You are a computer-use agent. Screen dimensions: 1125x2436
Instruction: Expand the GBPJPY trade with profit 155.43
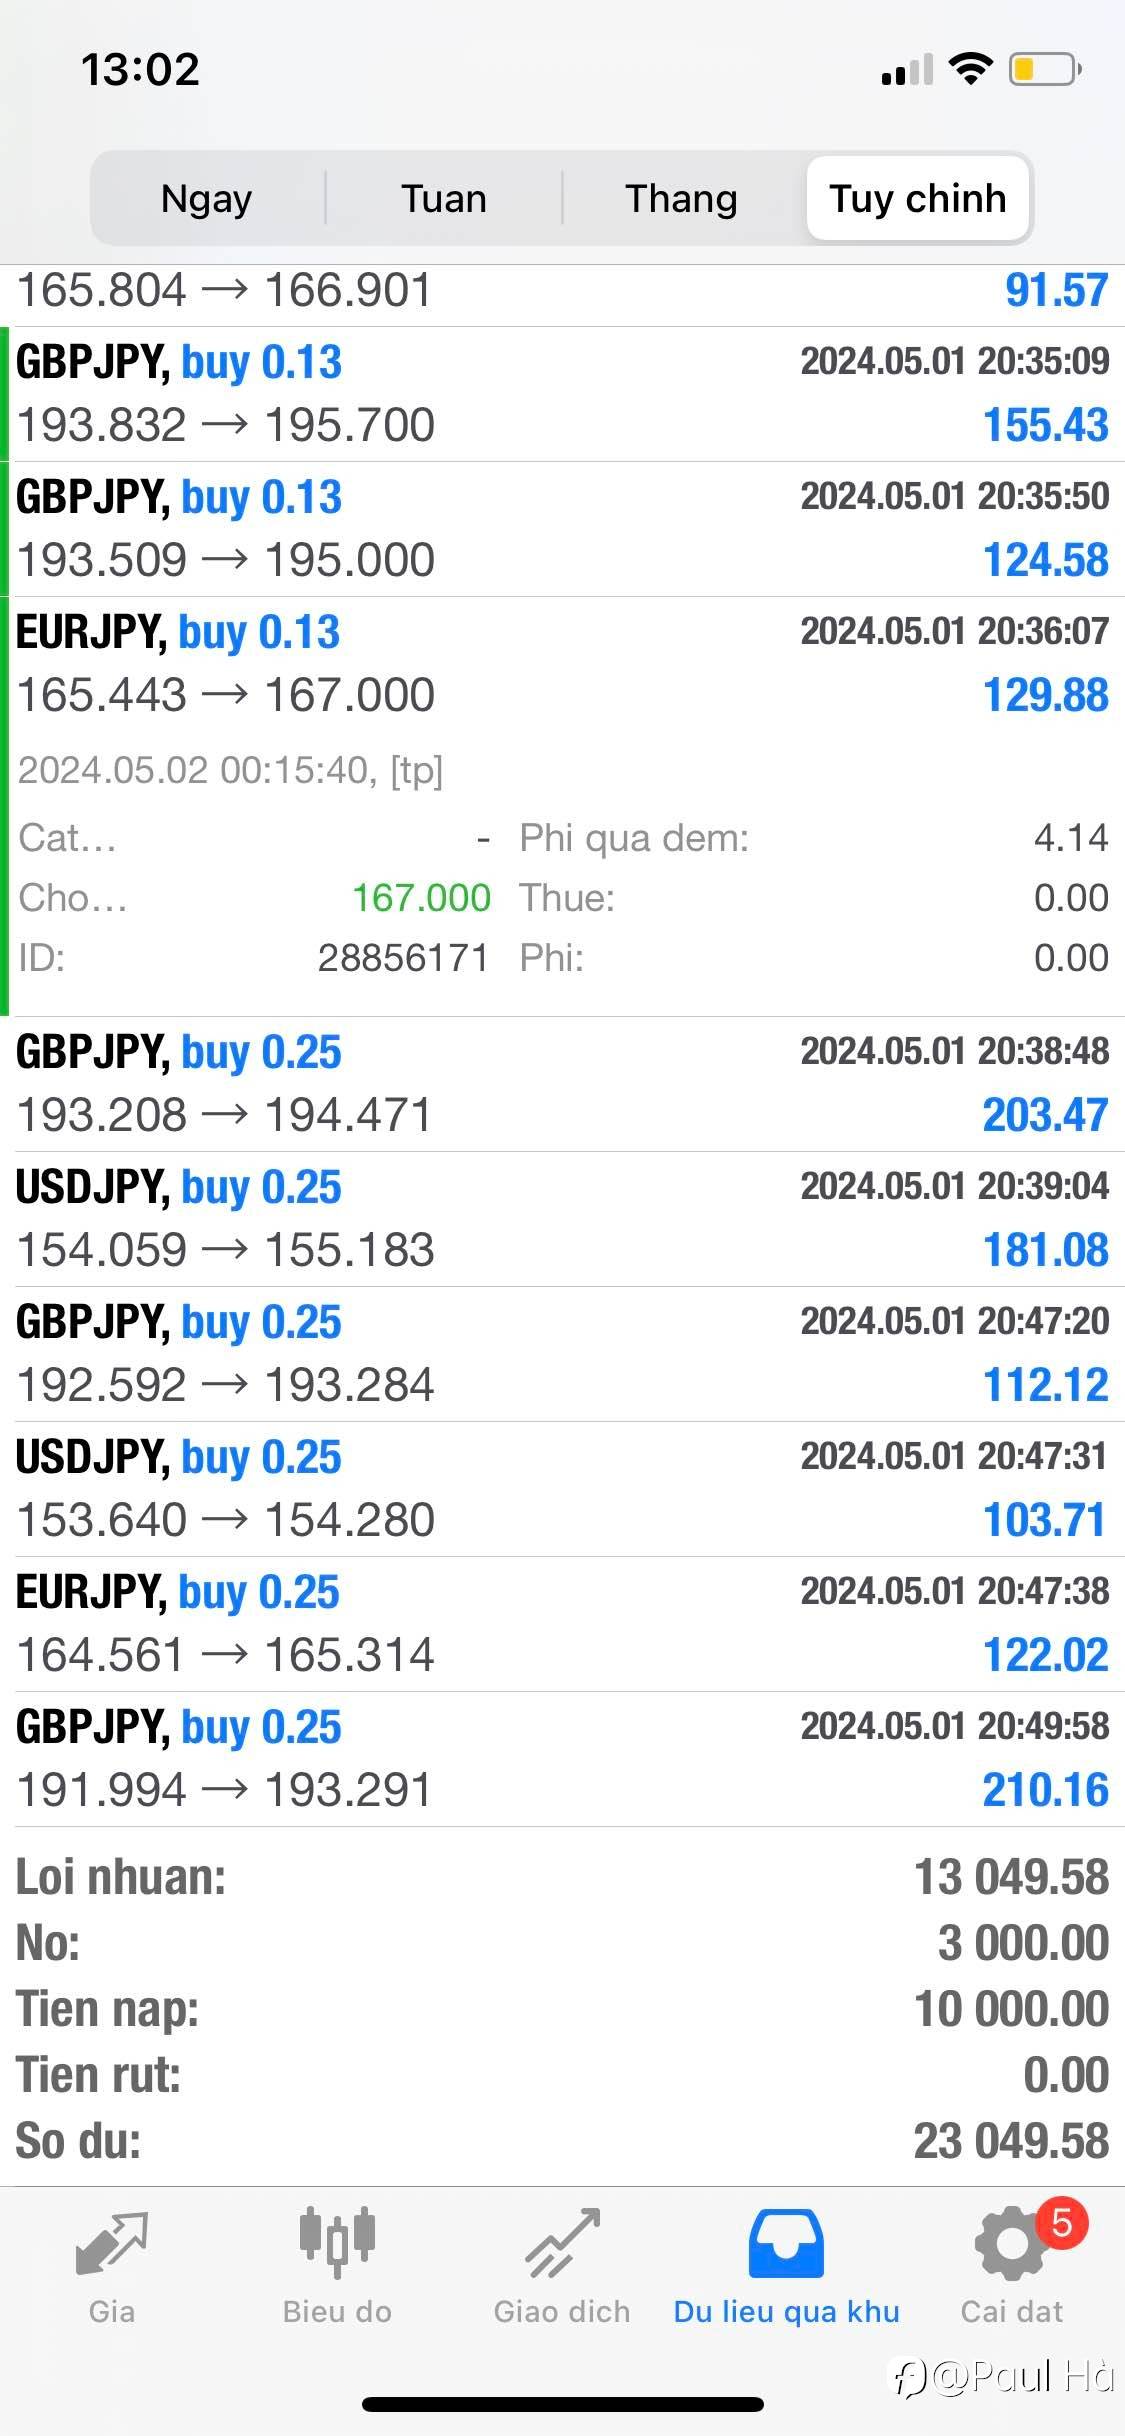click(x=562, y=394)
